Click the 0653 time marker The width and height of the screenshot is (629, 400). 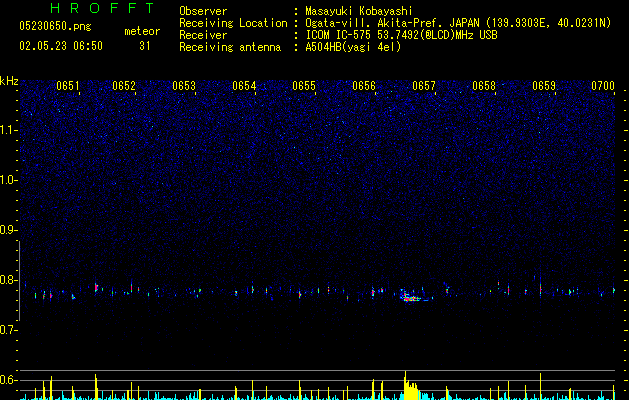coord(184,86)
